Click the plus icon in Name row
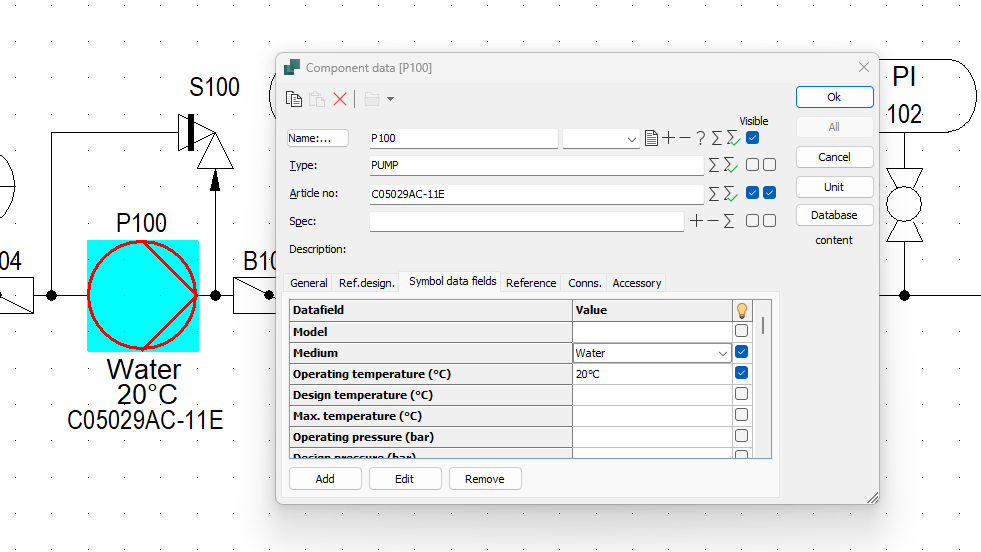Screen dimensions: 981x552 668,138
